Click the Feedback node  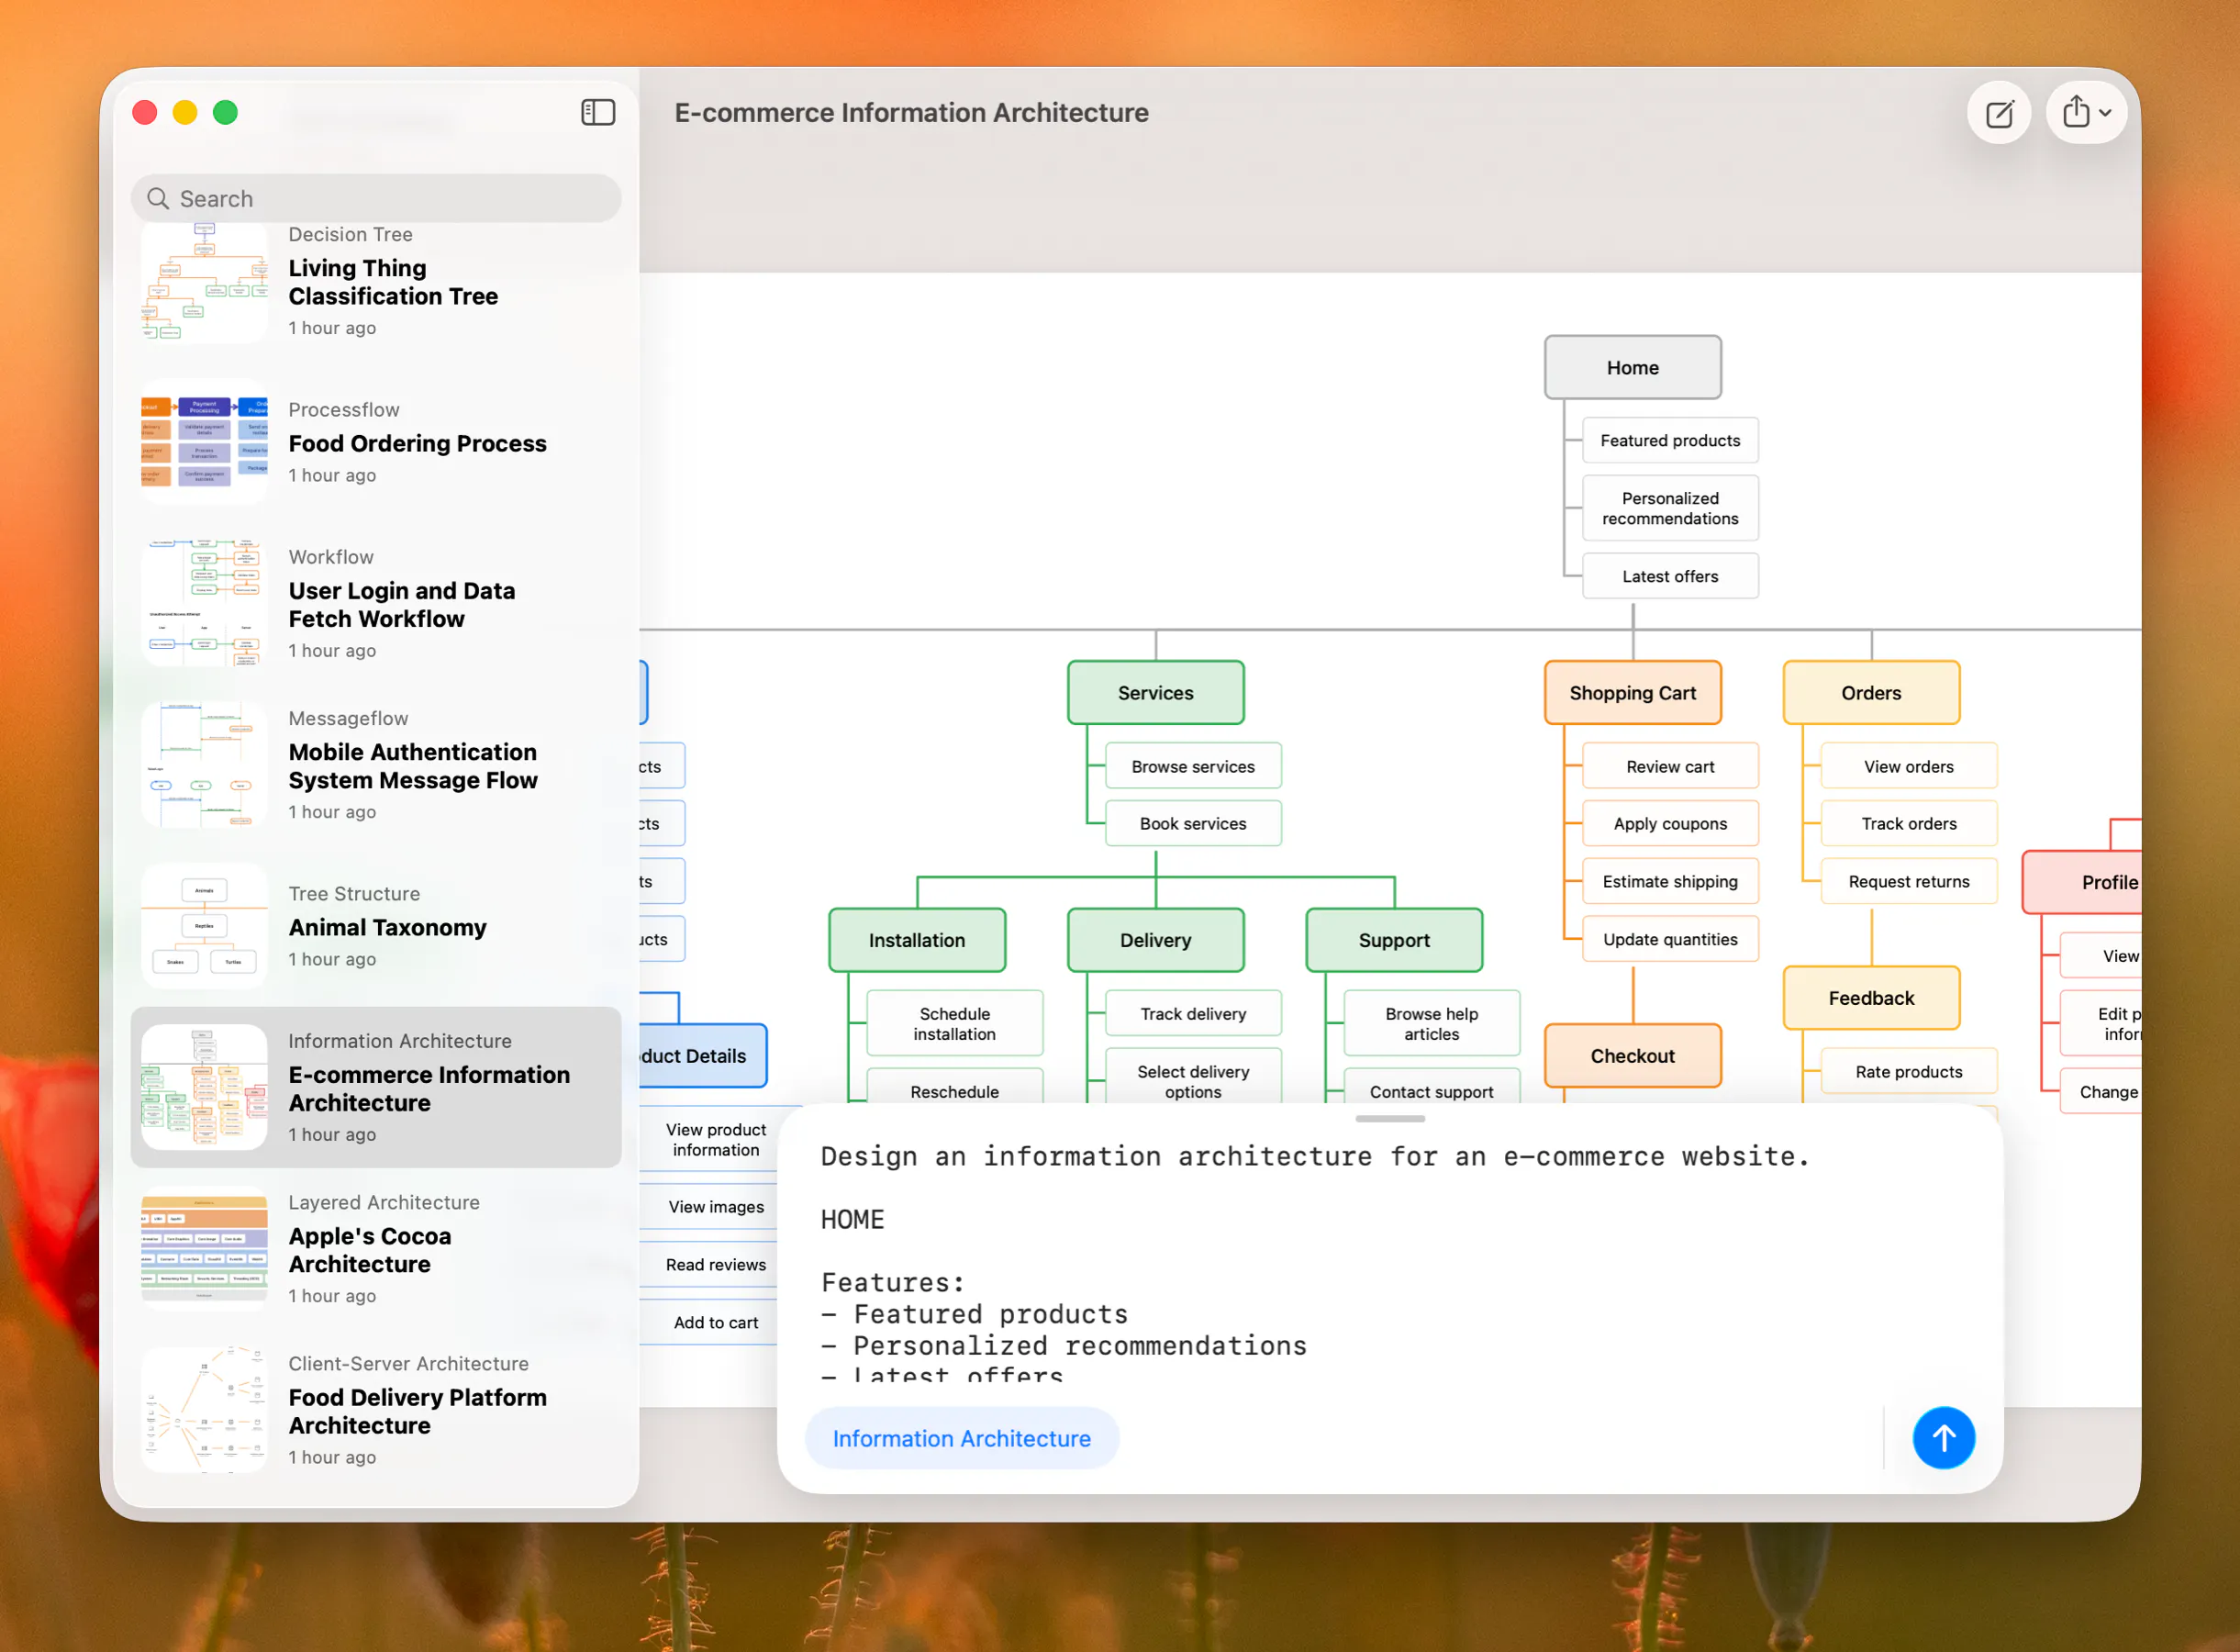pos(1871,998)
